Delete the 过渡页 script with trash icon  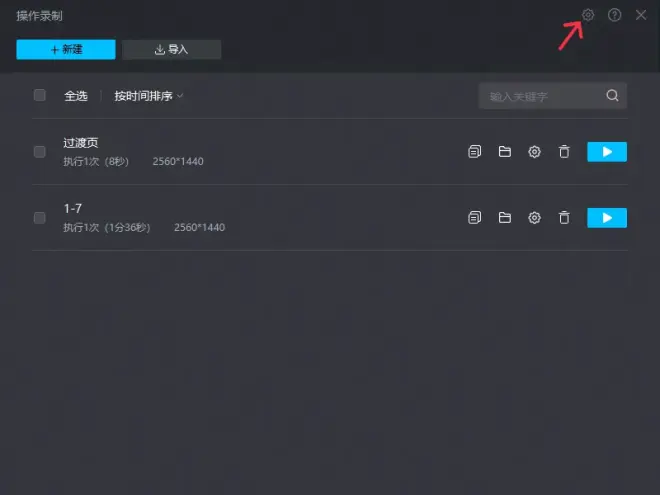pos(564,152)
